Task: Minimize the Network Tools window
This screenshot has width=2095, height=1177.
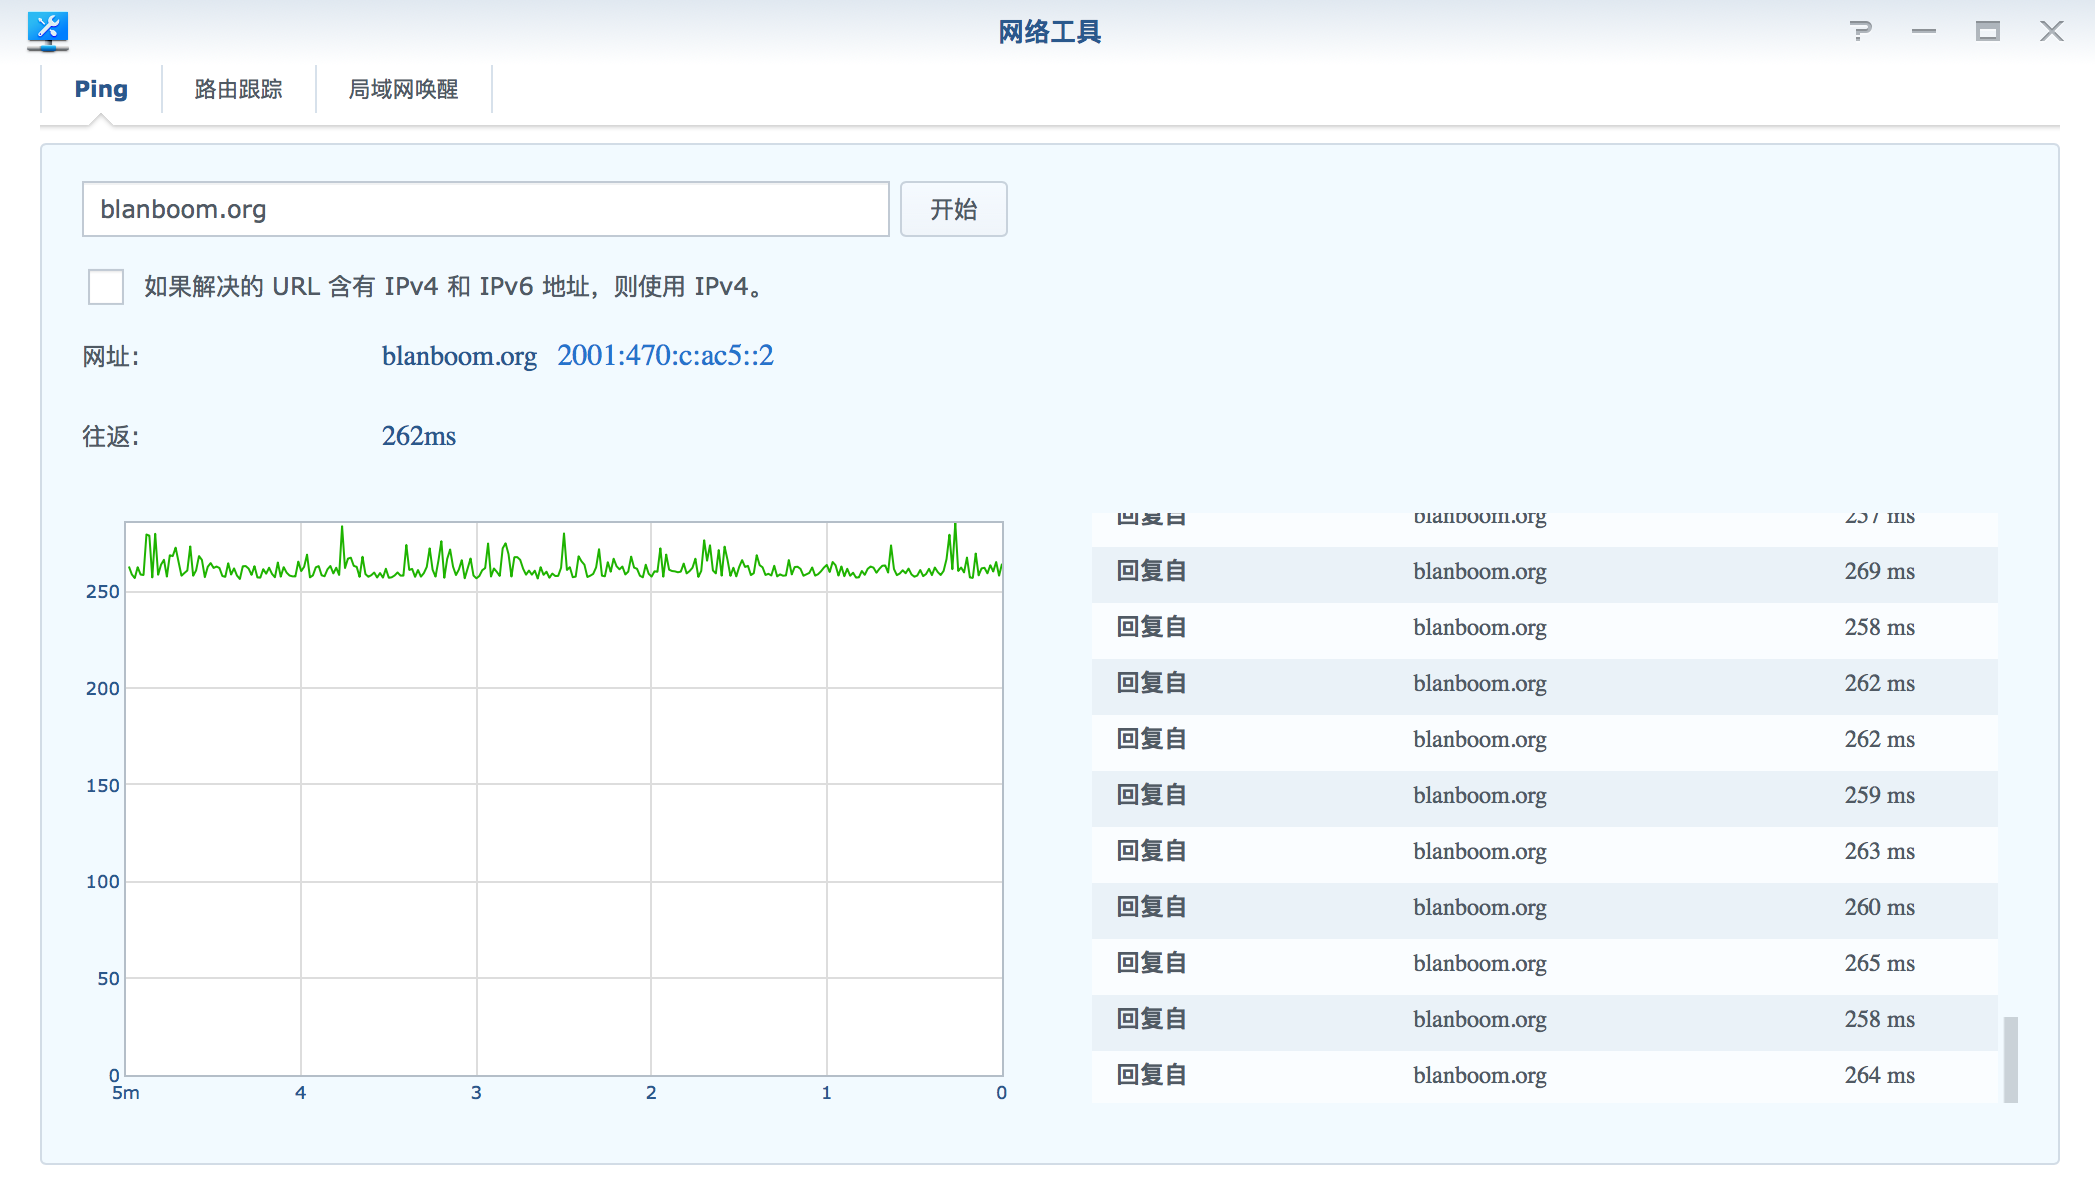Action: (1923, 31)
